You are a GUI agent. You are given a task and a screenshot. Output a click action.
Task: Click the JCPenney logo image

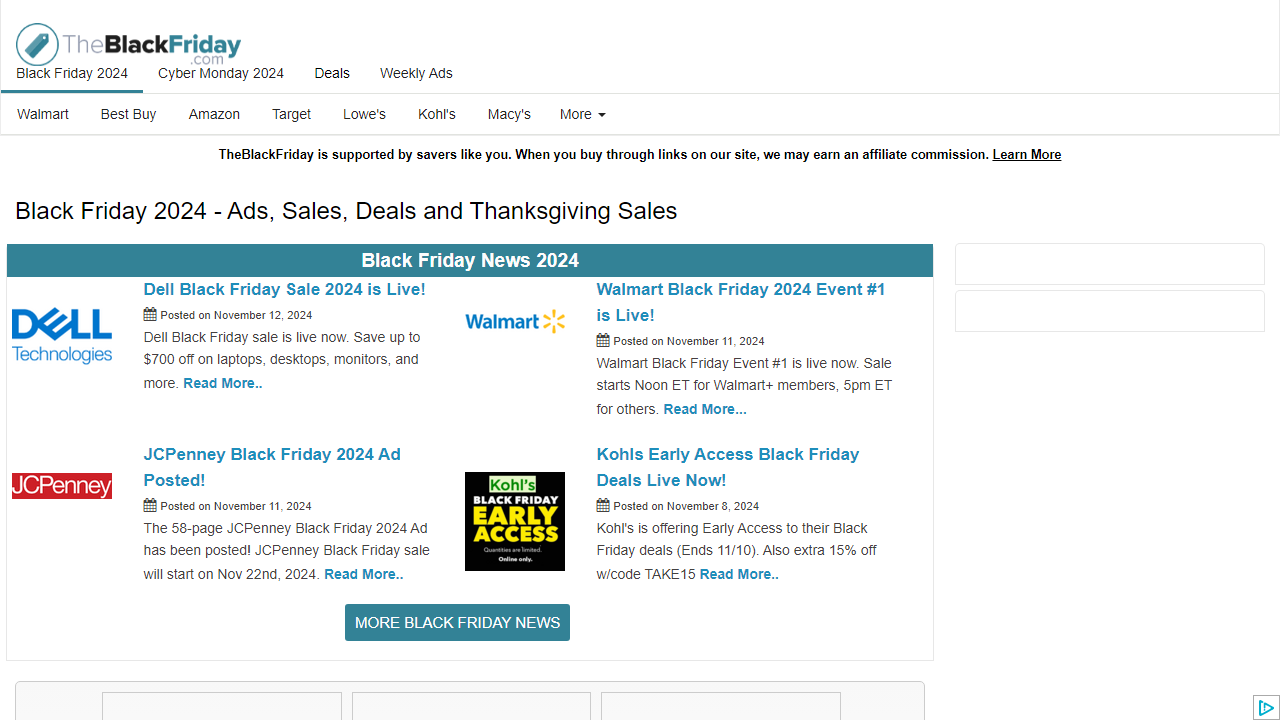coord(61,486)
